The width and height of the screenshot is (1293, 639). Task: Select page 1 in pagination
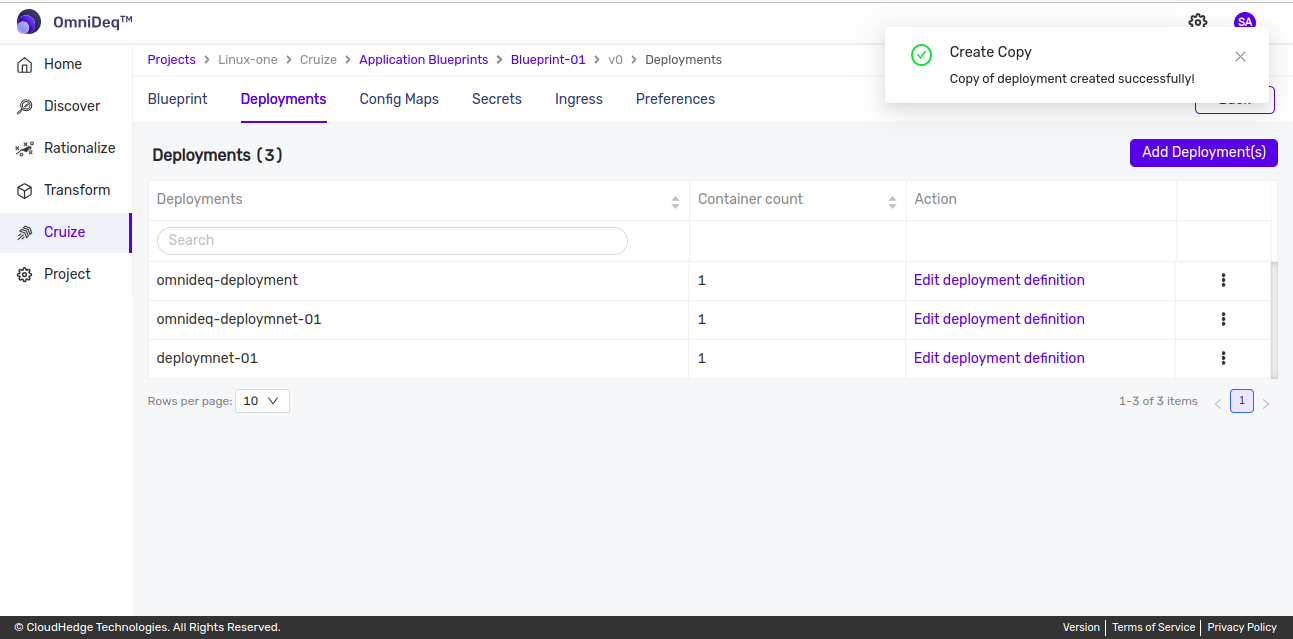[1241, 401]
